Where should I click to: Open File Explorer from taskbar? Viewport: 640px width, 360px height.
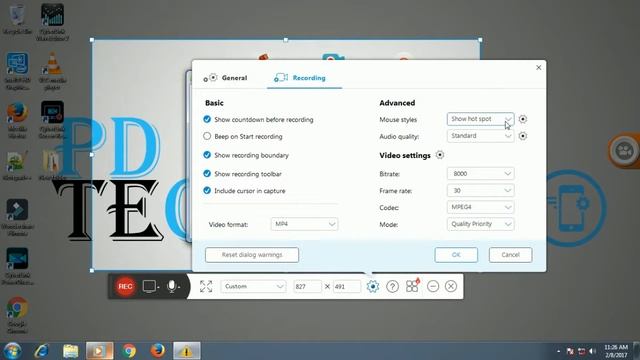(x=71, y=351)
